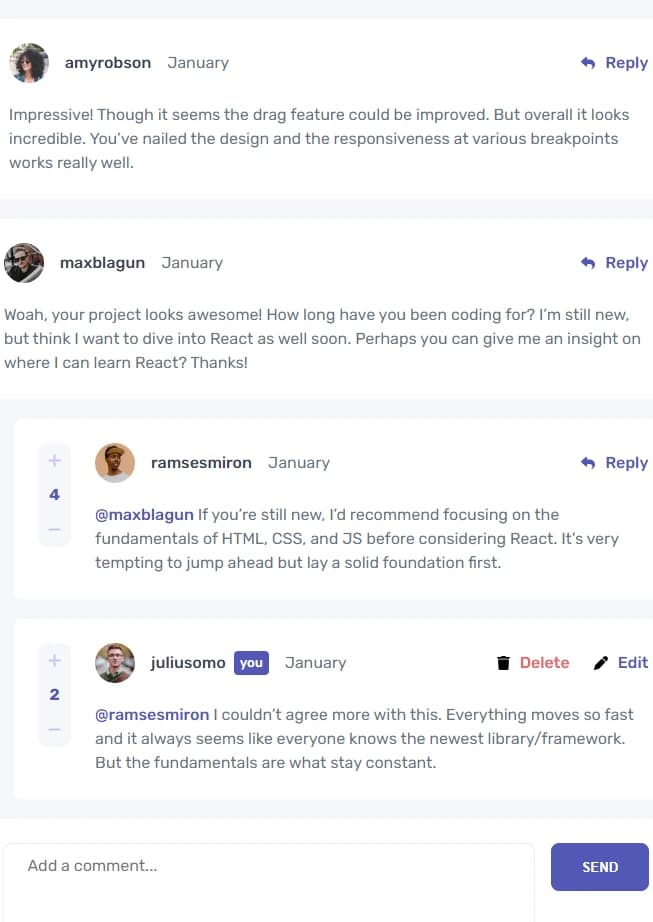Open amyrobson's profile avatar

[x=29, y=63]
